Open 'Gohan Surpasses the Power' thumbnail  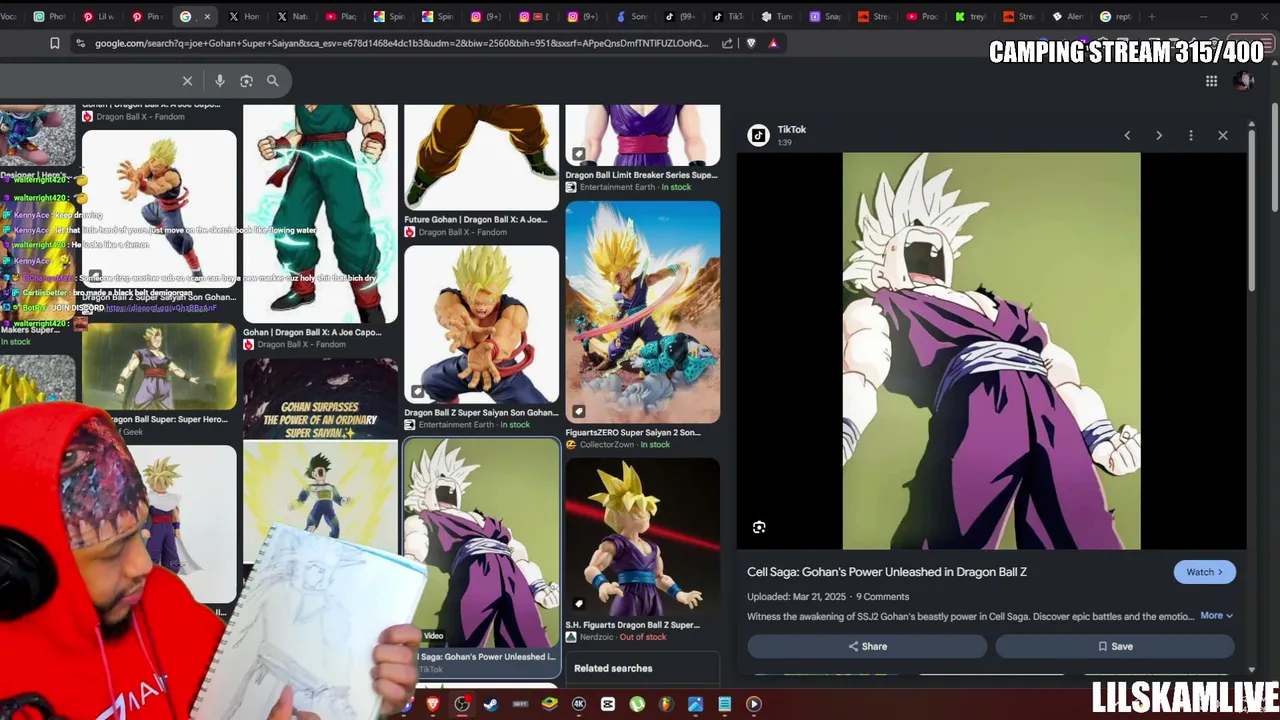(320, 398)
